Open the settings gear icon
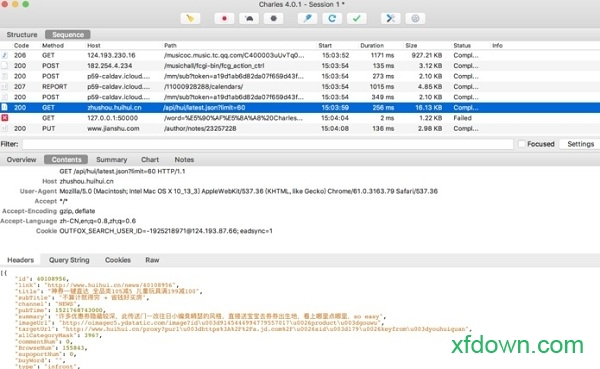600x369 pixels. (x=415, y=18)
